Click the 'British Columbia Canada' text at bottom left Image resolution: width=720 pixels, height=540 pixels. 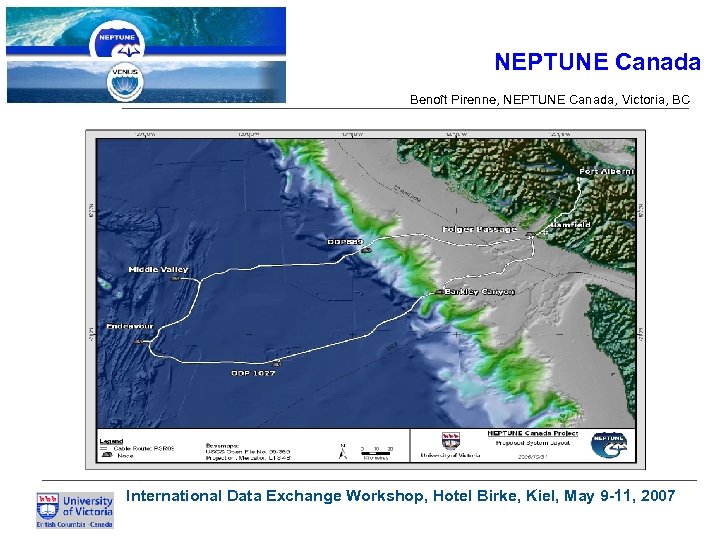(x=75, y=524)
